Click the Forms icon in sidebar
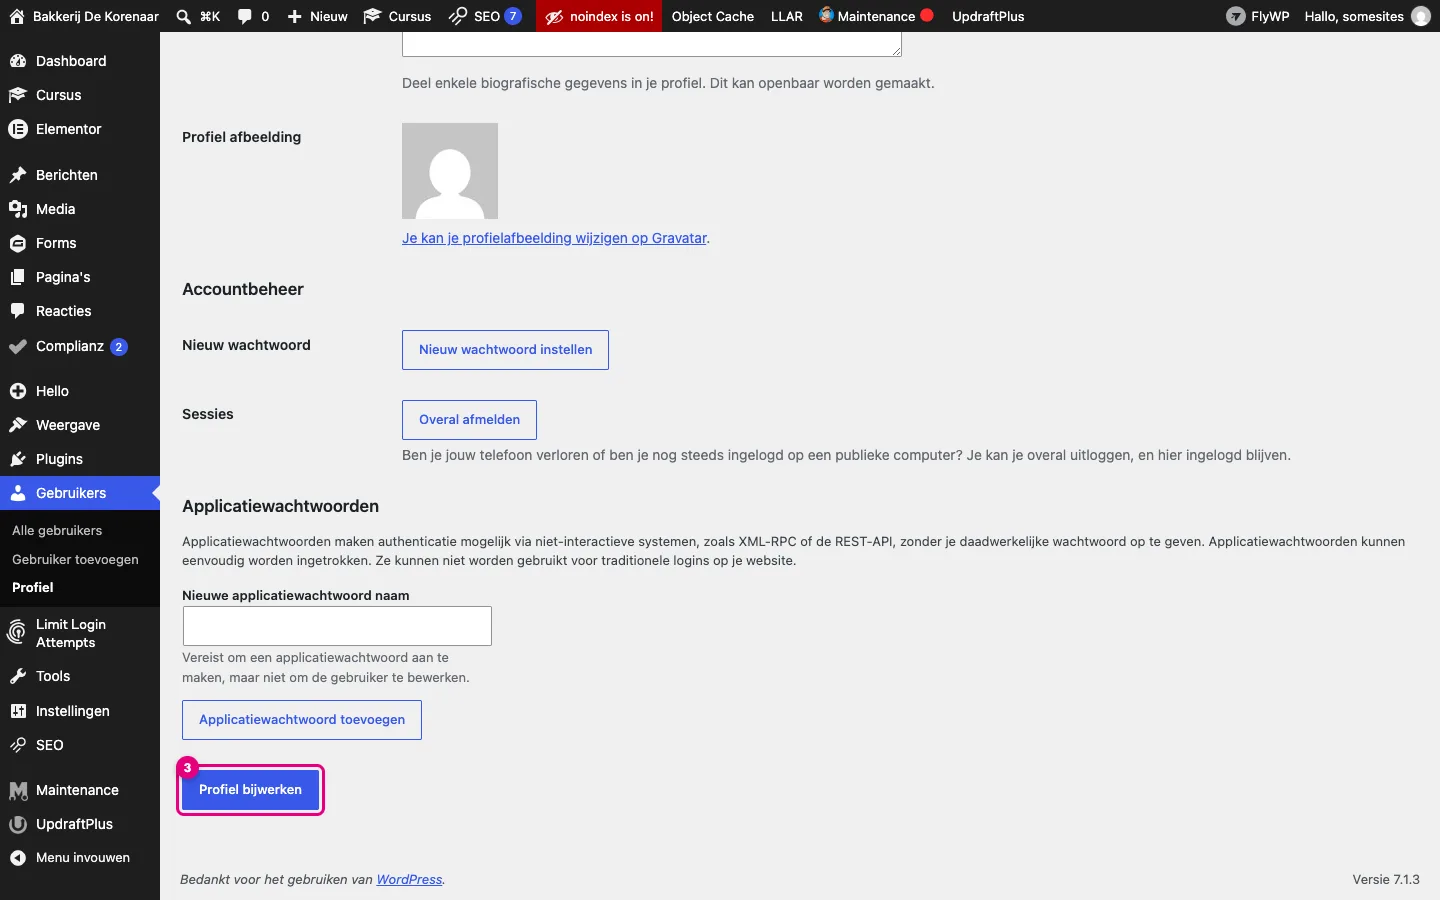 pos(17,243)
